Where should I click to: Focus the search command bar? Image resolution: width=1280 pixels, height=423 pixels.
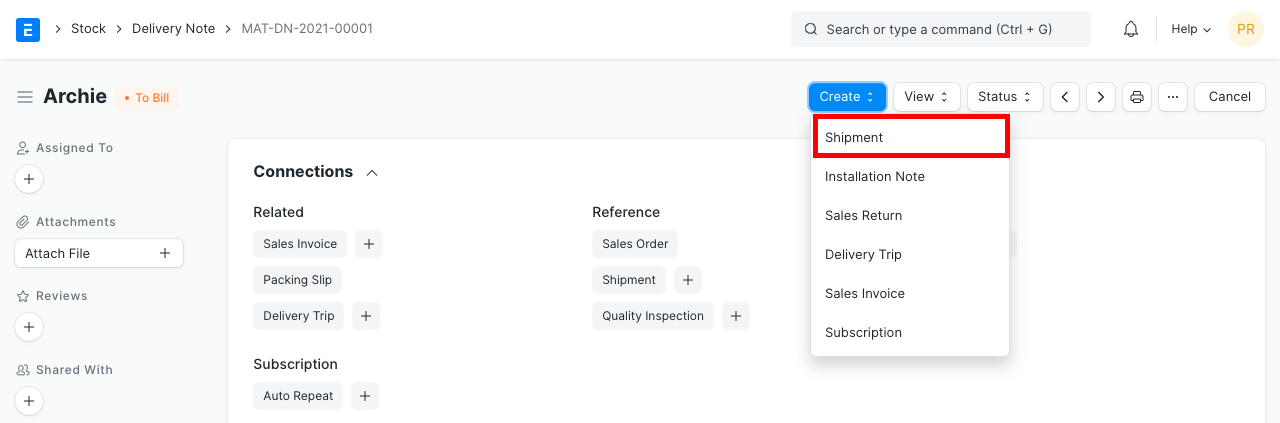pos(940,29)
